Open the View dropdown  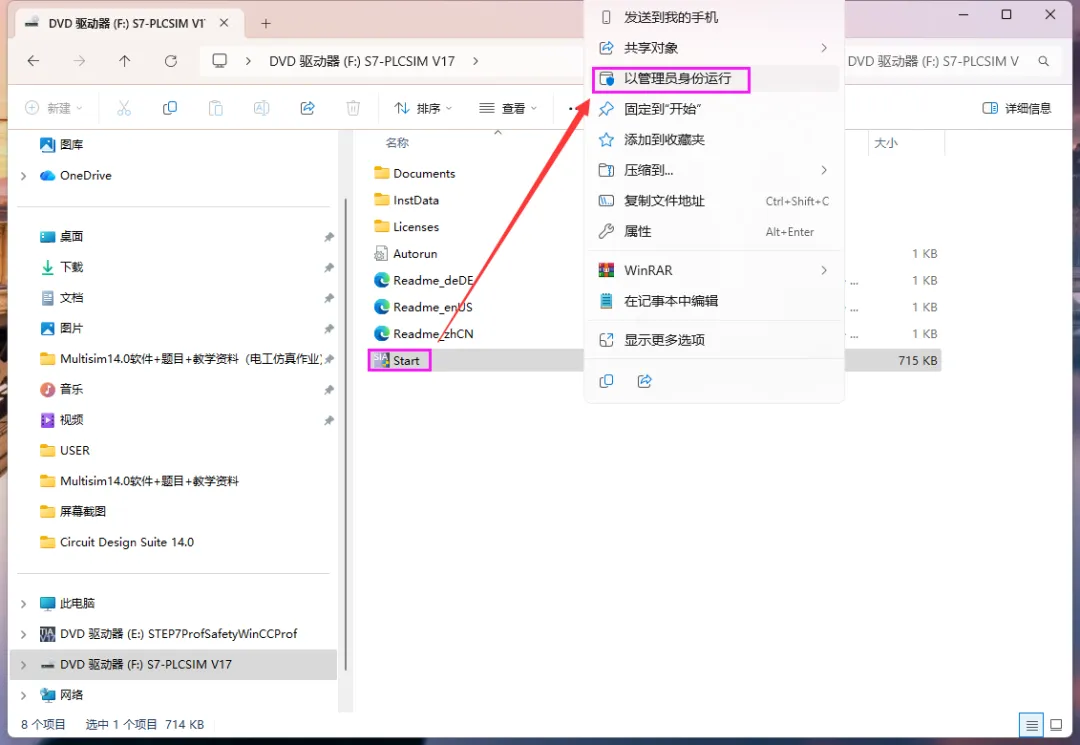(x=508, y=108)
